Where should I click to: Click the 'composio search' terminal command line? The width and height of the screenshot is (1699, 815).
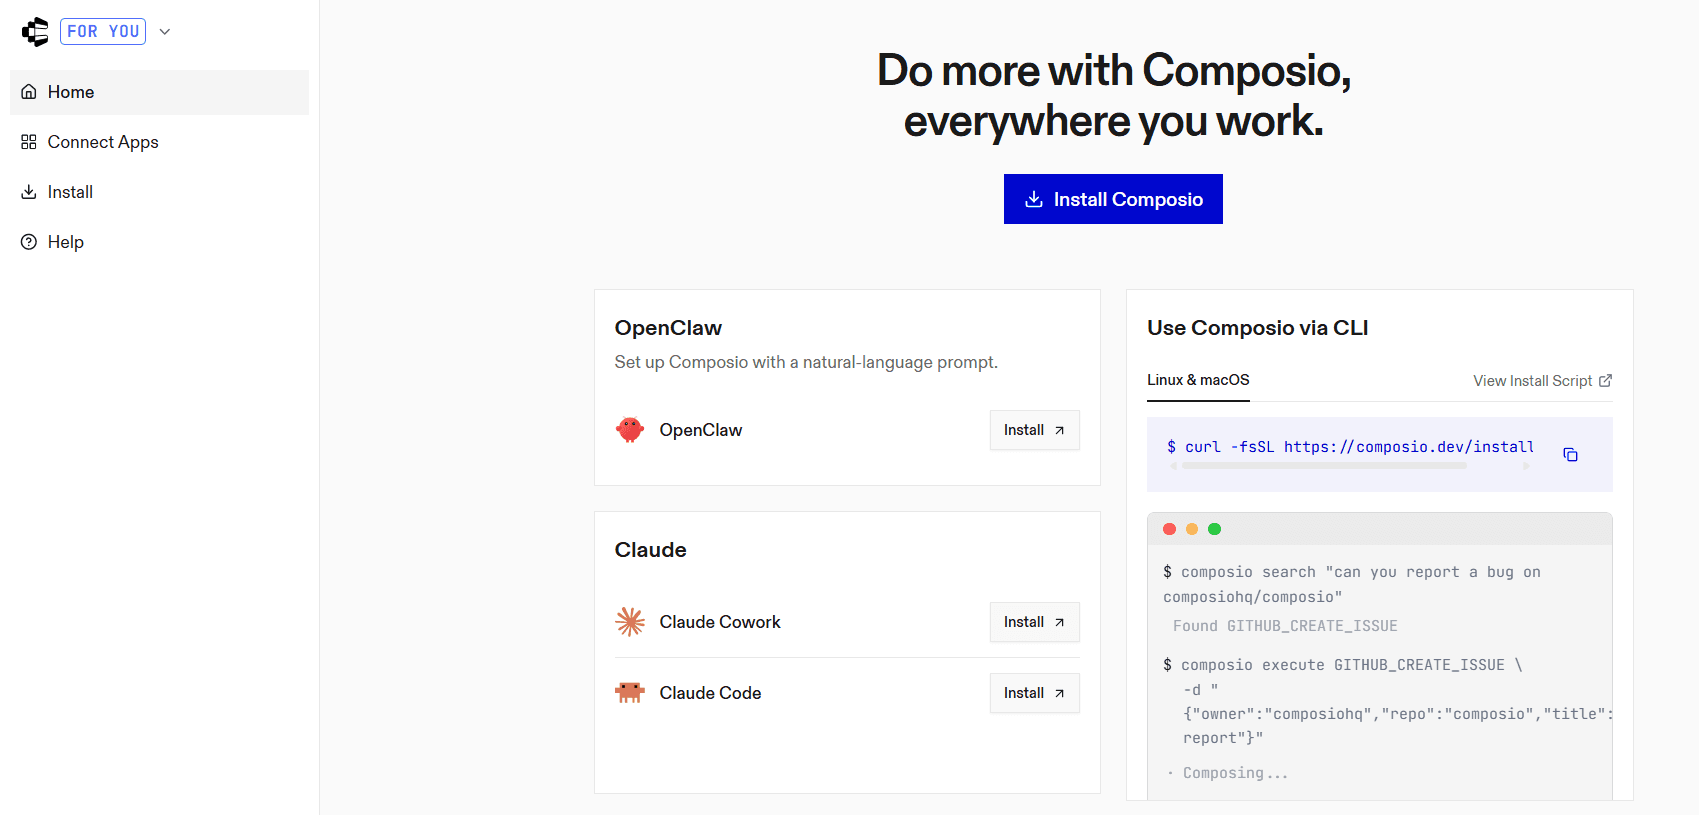coord(1351,584)
